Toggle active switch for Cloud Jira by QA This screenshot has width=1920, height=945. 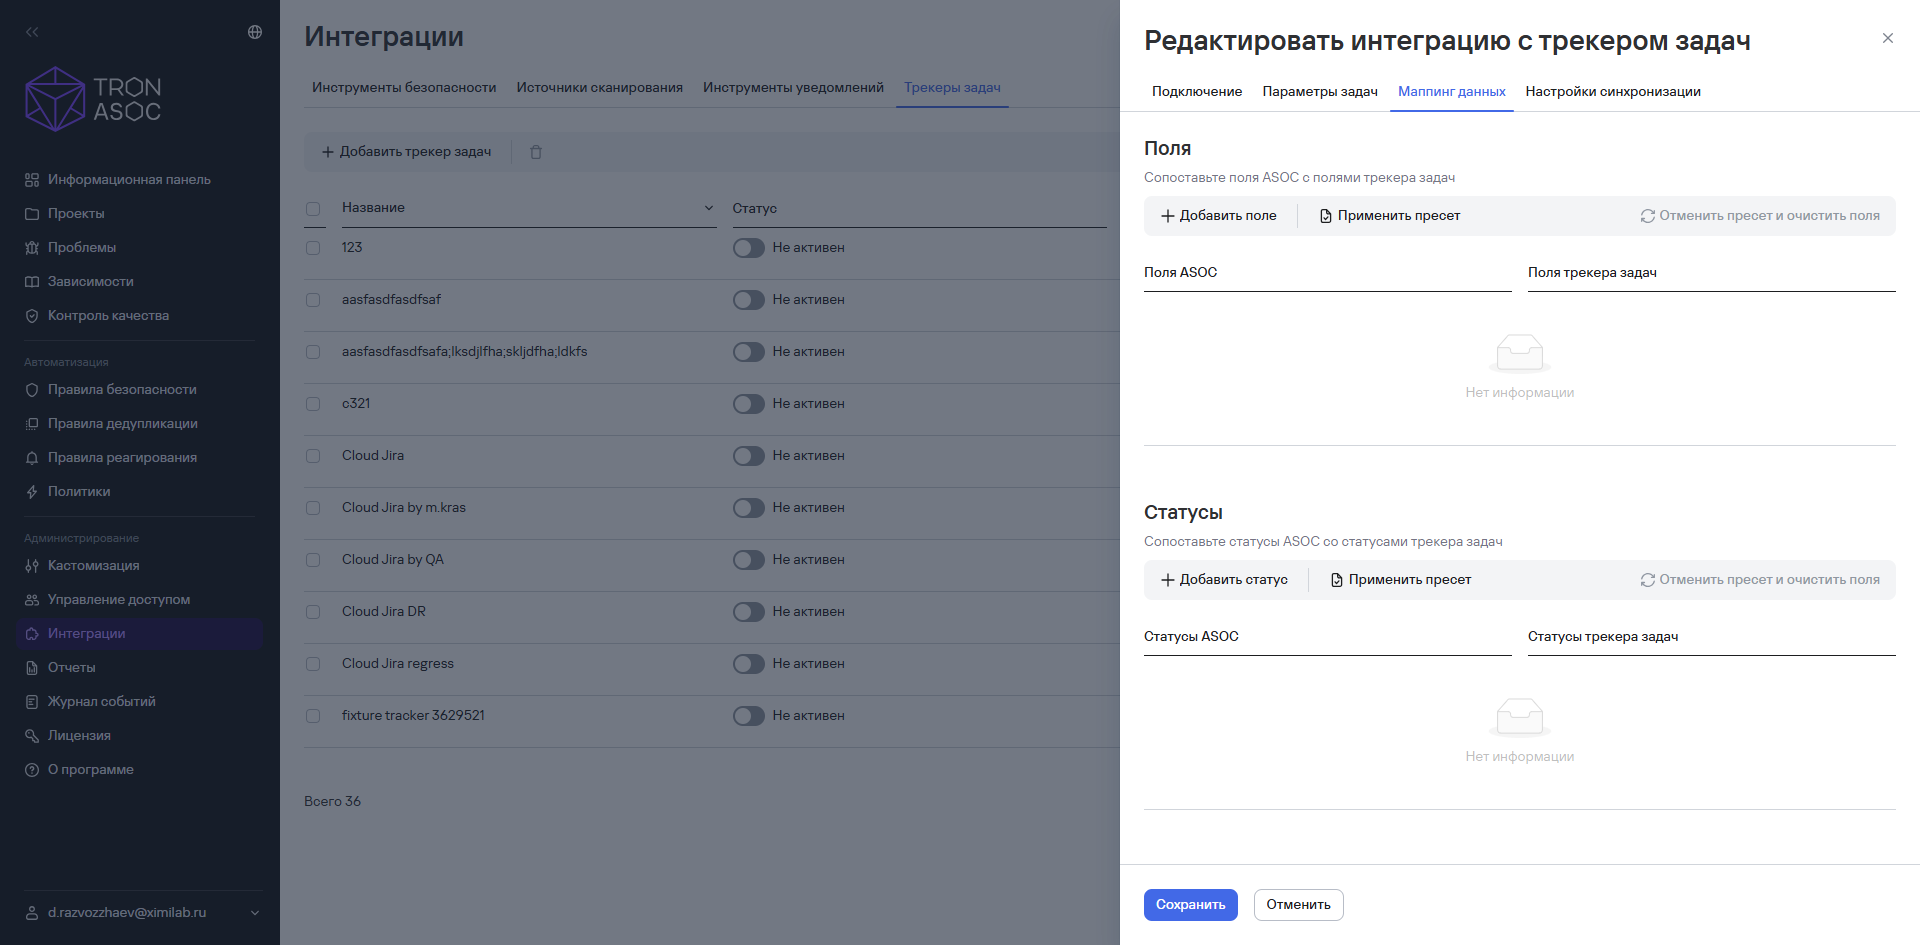749,560
